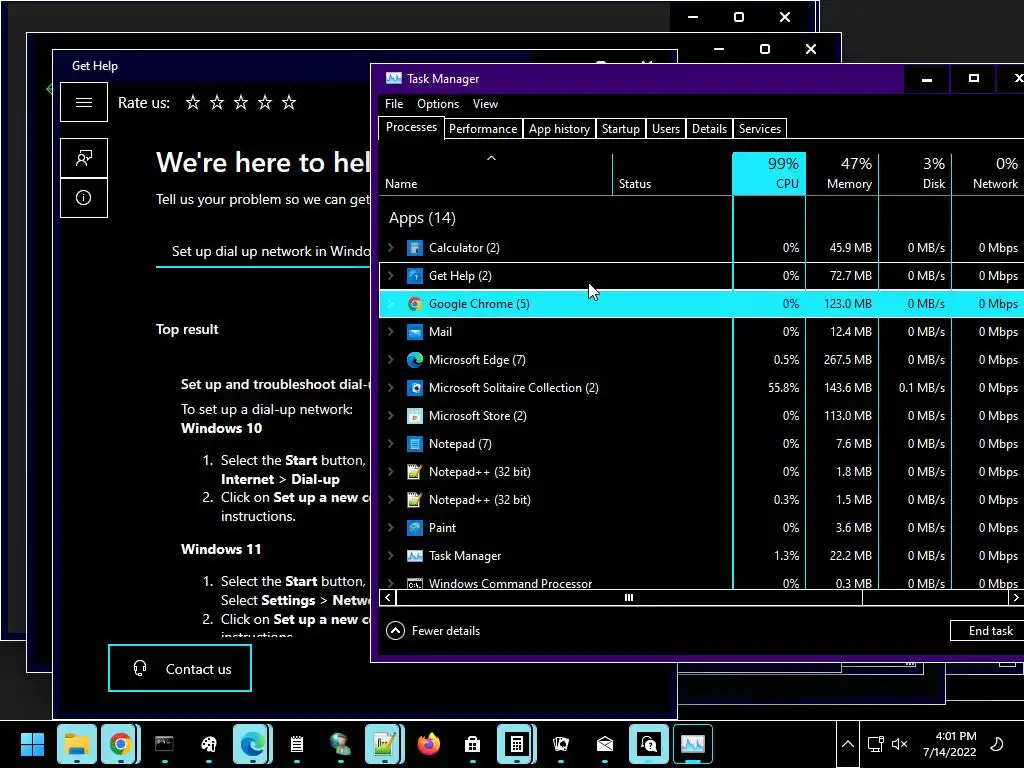Screen dimensions: 1024x768
Task: Click the Google Chrome icon in process list
Action: (414, 304)
